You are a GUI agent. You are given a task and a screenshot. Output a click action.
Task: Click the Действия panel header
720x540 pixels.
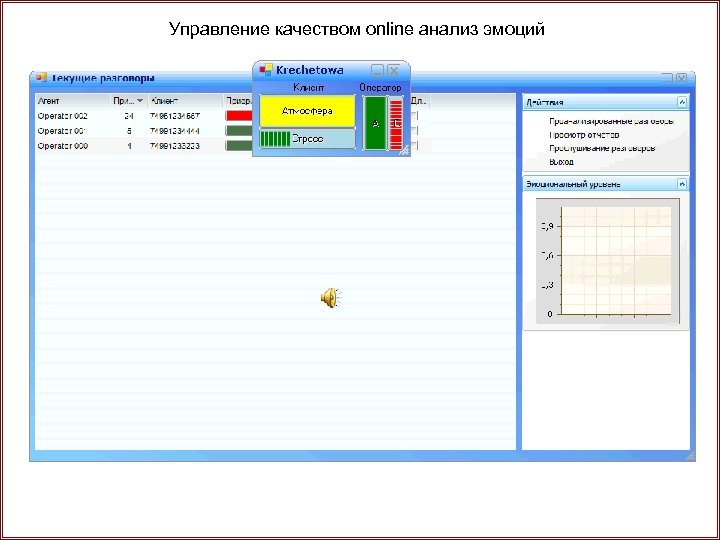pos(606,102)
